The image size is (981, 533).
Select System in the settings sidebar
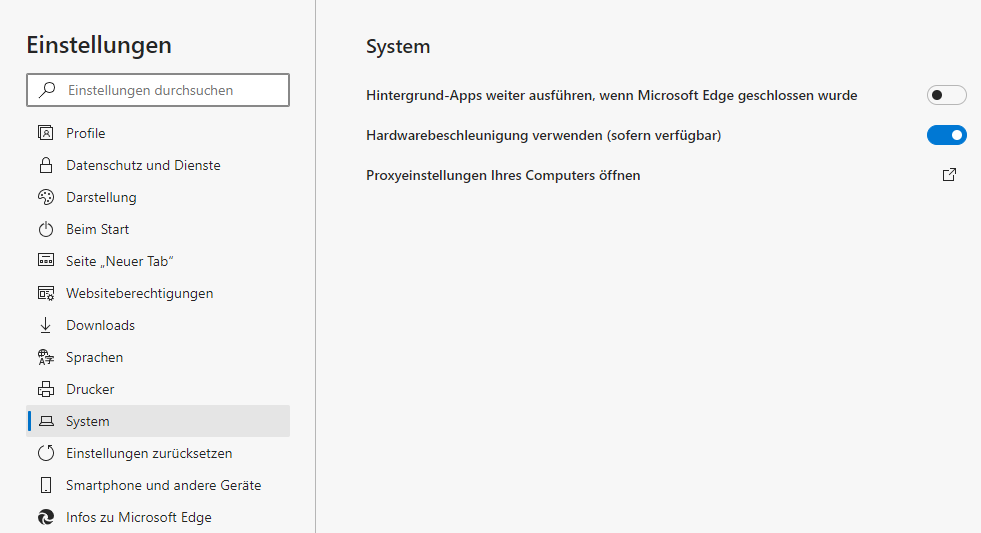pyautogui.click(x=88, y=421)
